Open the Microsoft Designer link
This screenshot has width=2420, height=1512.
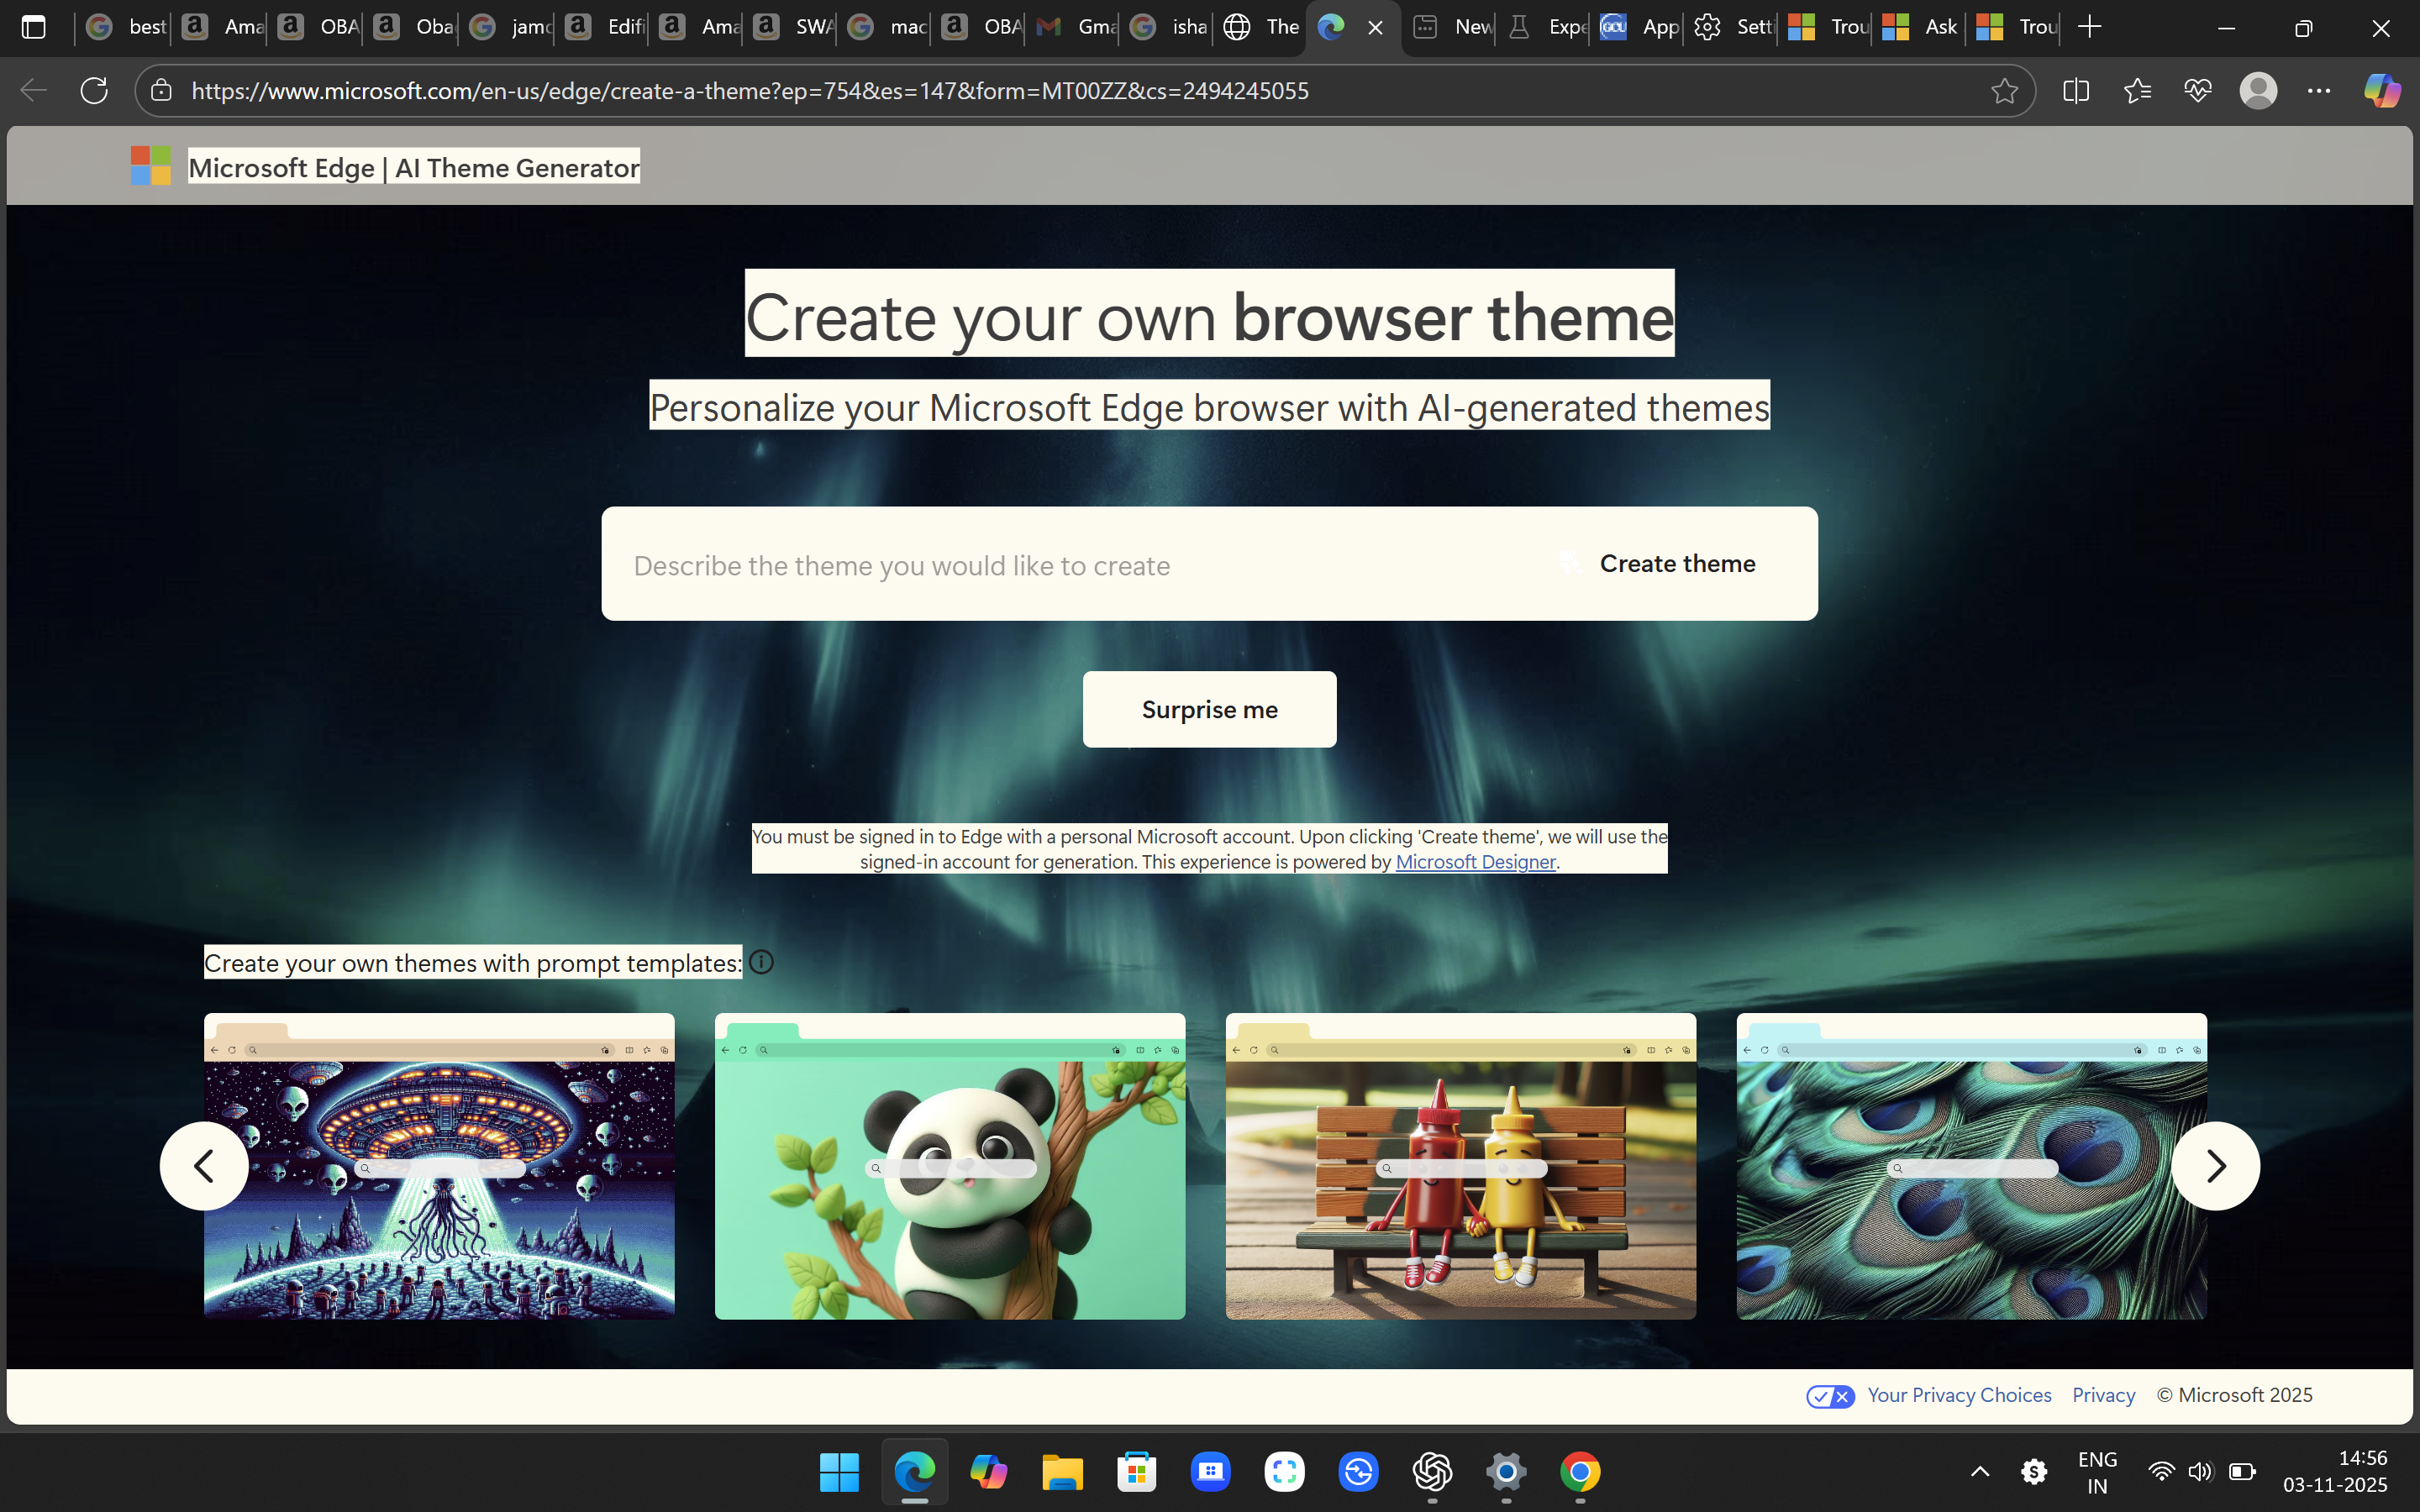[x=1475, y=861]
